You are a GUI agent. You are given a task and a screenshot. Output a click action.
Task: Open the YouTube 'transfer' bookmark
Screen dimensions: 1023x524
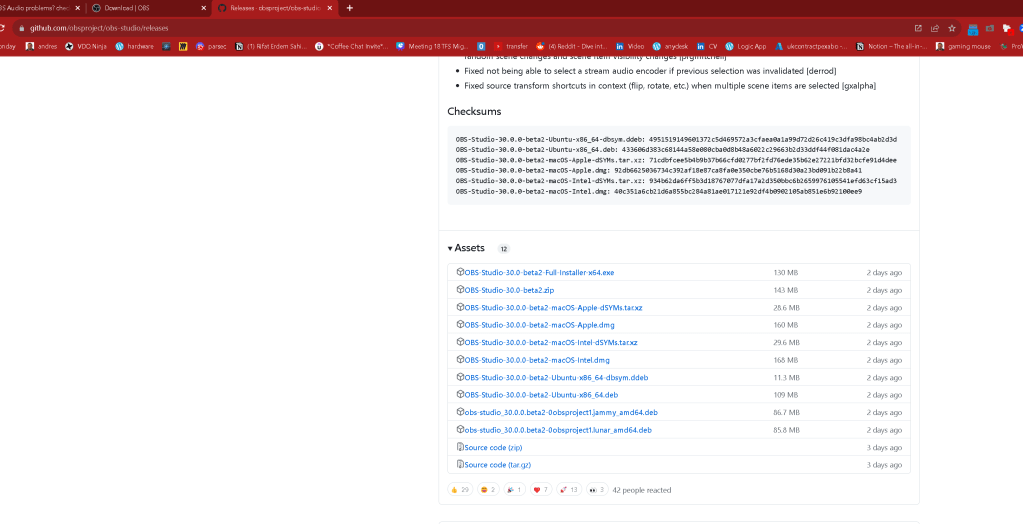pos(510,46)
